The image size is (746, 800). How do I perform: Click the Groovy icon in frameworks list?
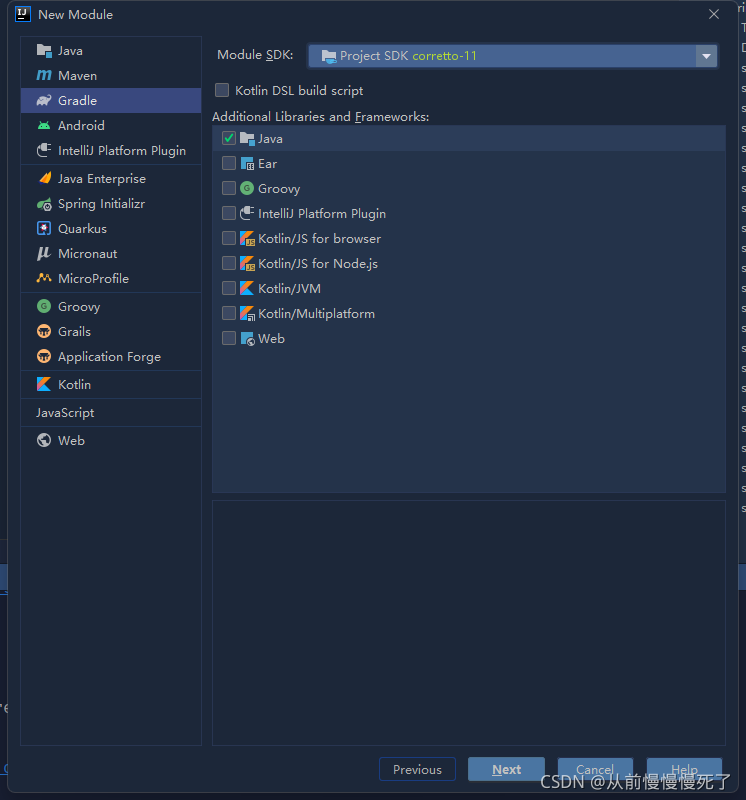pyautogui.click(x=247, y=188)
